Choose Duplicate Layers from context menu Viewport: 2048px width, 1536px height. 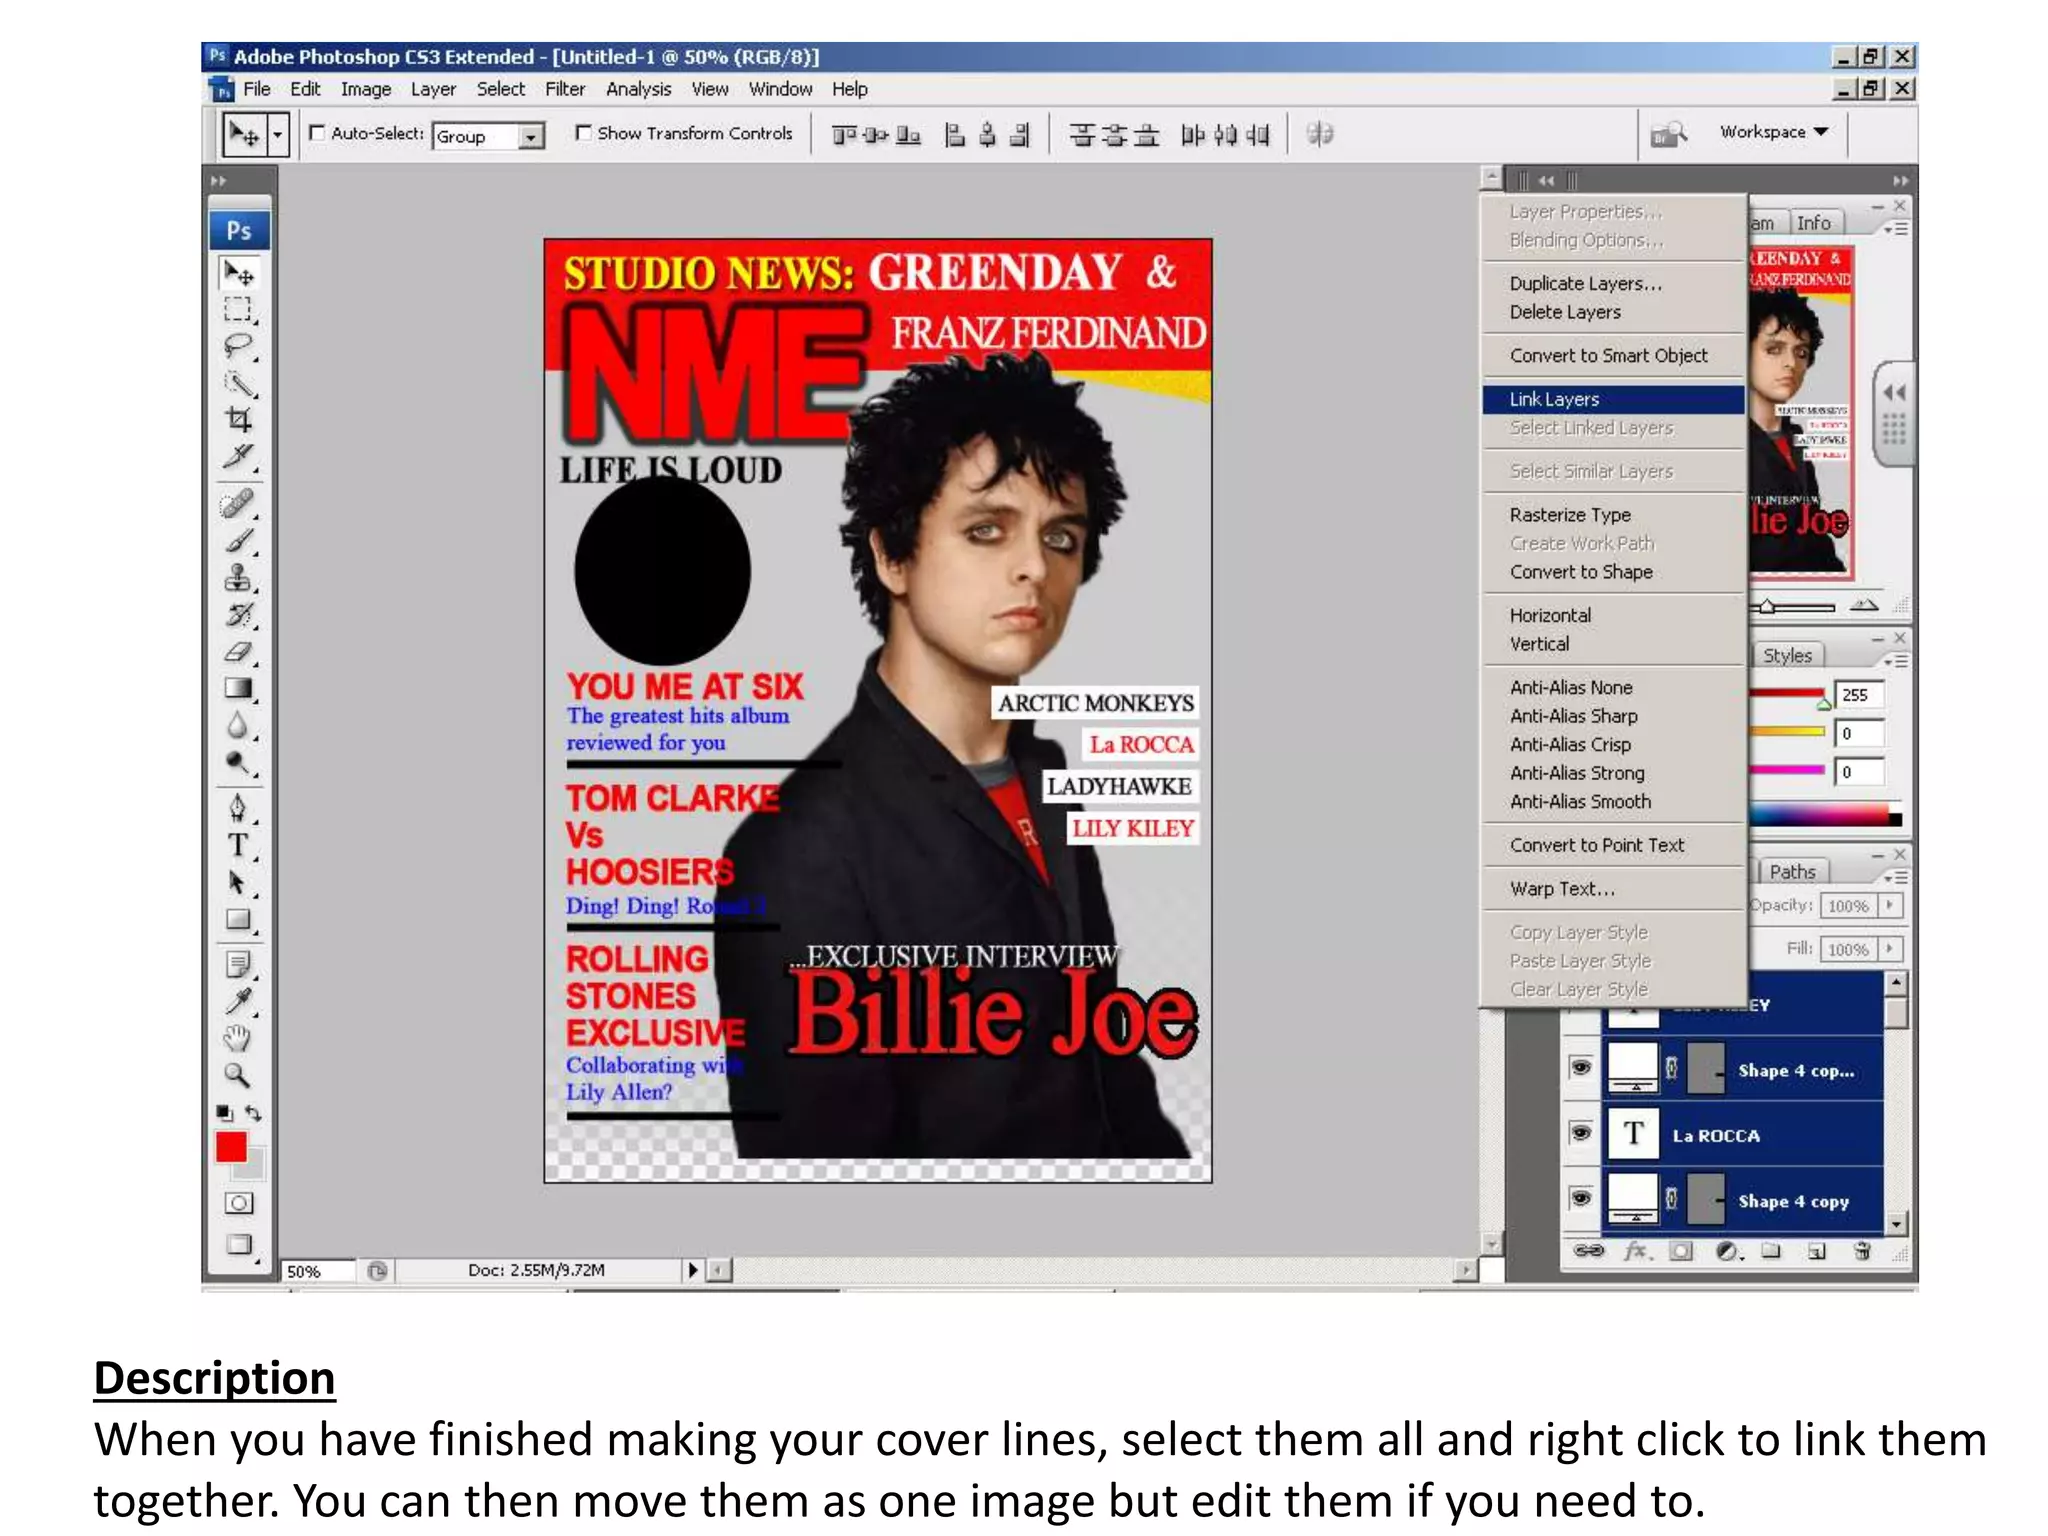coord(1613,283)
